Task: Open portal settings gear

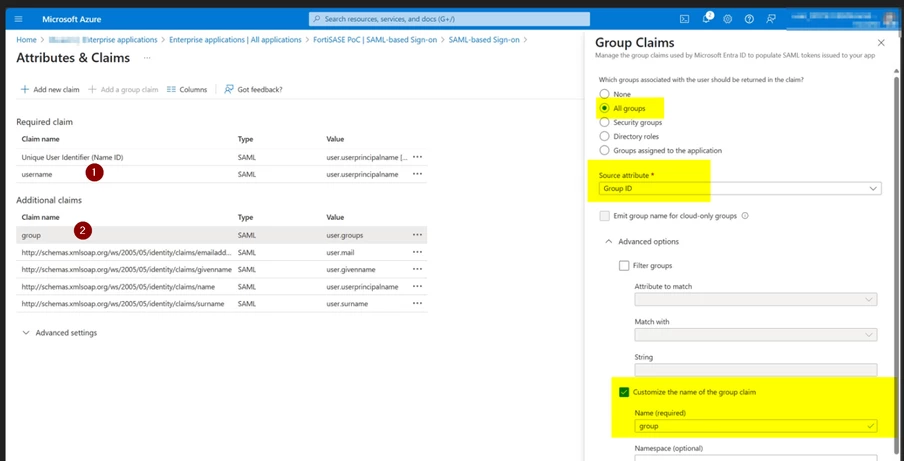Action: [x=728, y=19]
